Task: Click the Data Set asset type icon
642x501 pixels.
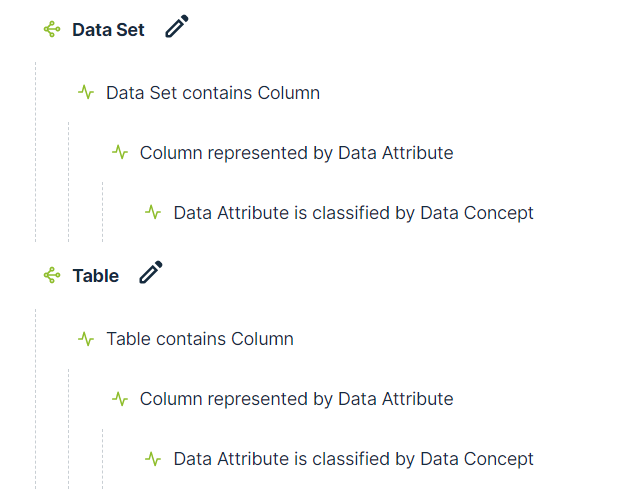Action: tap(52, 30)
